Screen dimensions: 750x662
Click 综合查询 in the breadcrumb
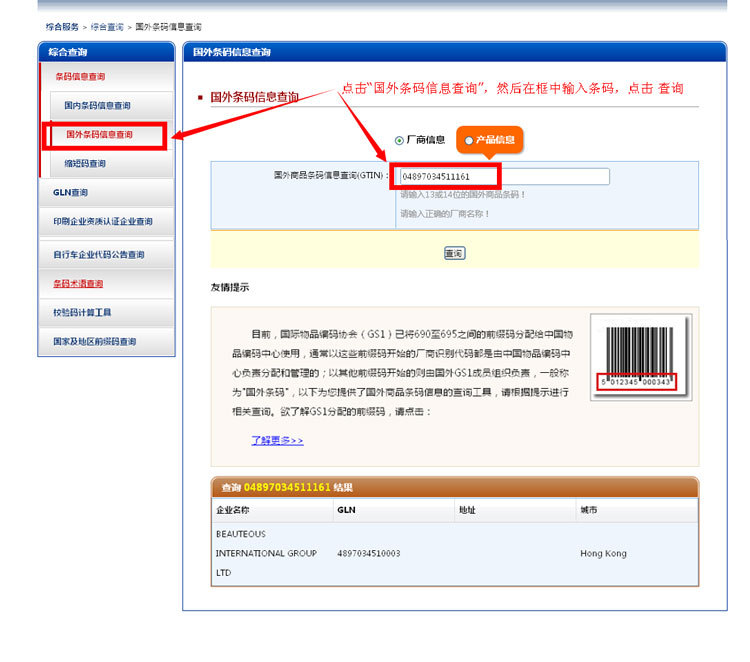[x=108, y=26]
